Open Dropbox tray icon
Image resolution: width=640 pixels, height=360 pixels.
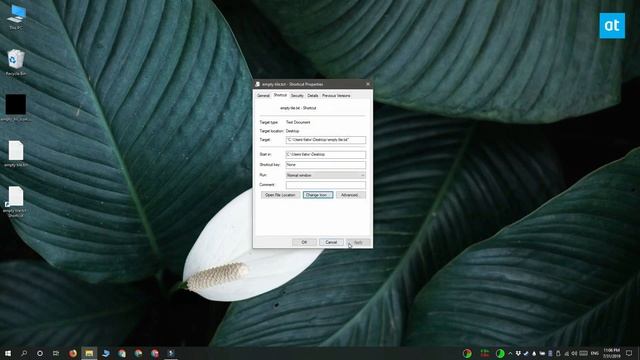click(518, 353)
